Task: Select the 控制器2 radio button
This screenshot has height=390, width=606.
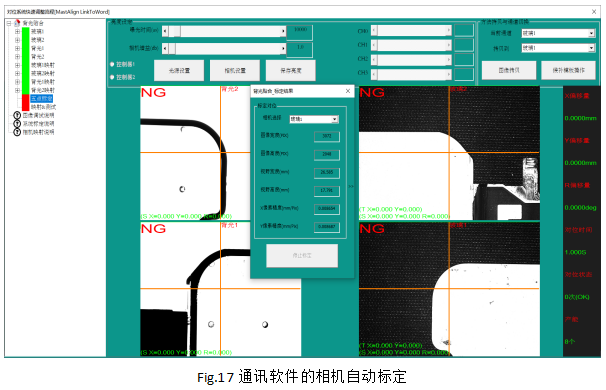Action: [112, 77]
